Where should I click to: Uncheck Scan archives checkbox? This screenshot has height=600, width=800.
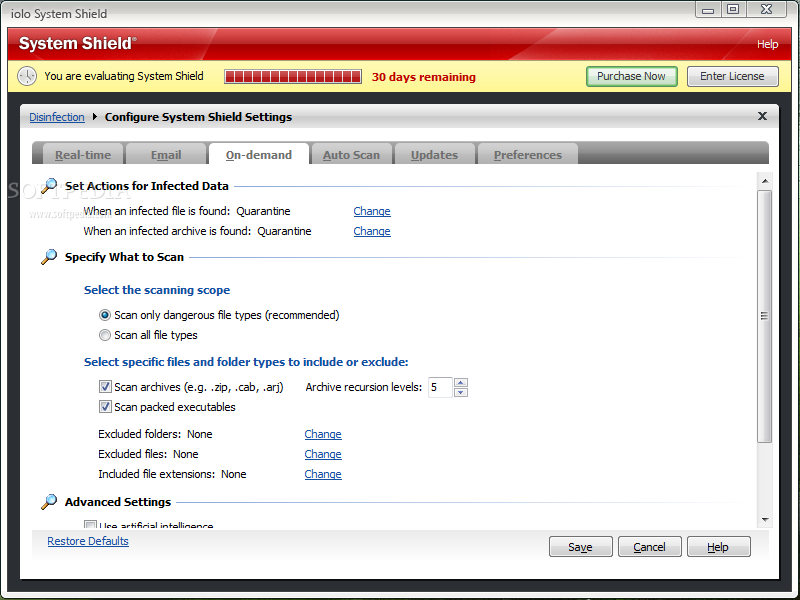coord(105,387)
